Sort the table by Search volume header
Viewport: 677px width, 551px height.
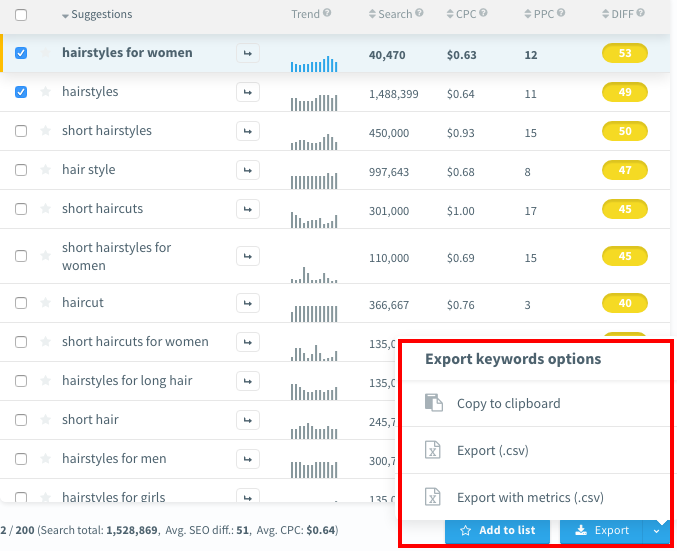(395, 14)
